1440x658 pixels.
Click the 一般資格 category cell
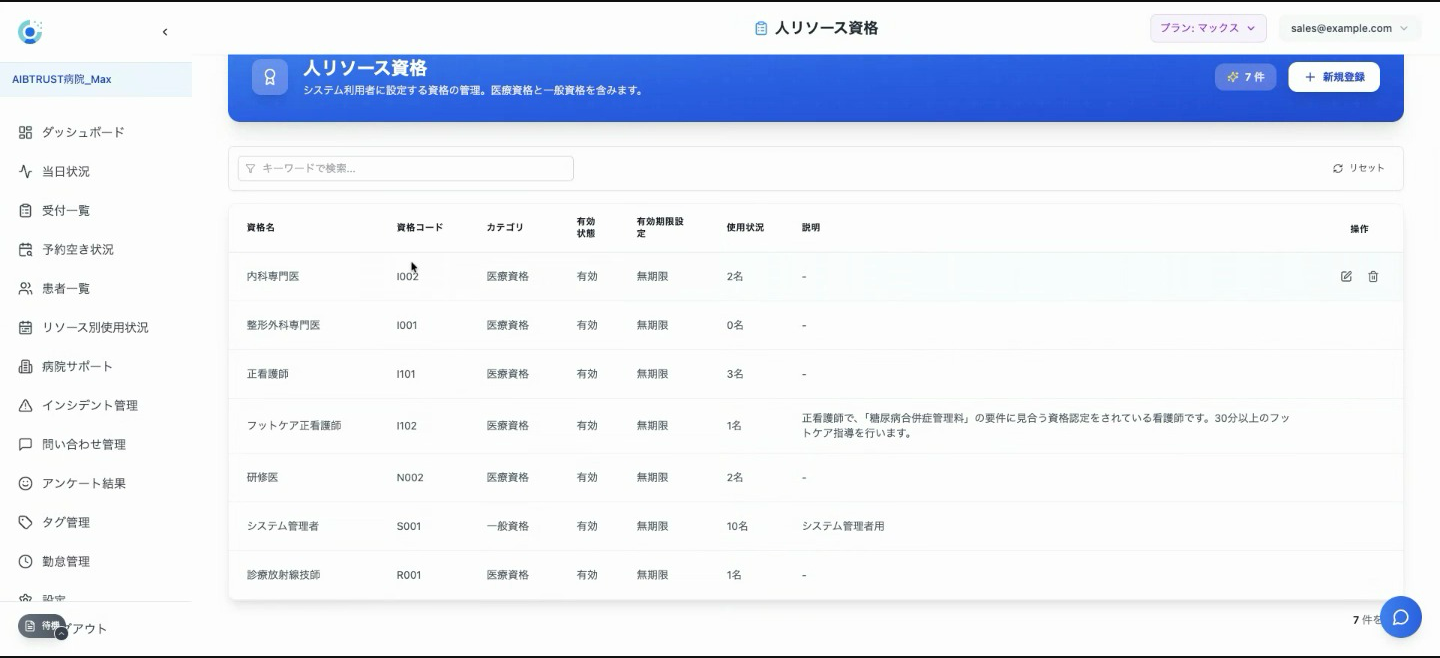[508, 526]
